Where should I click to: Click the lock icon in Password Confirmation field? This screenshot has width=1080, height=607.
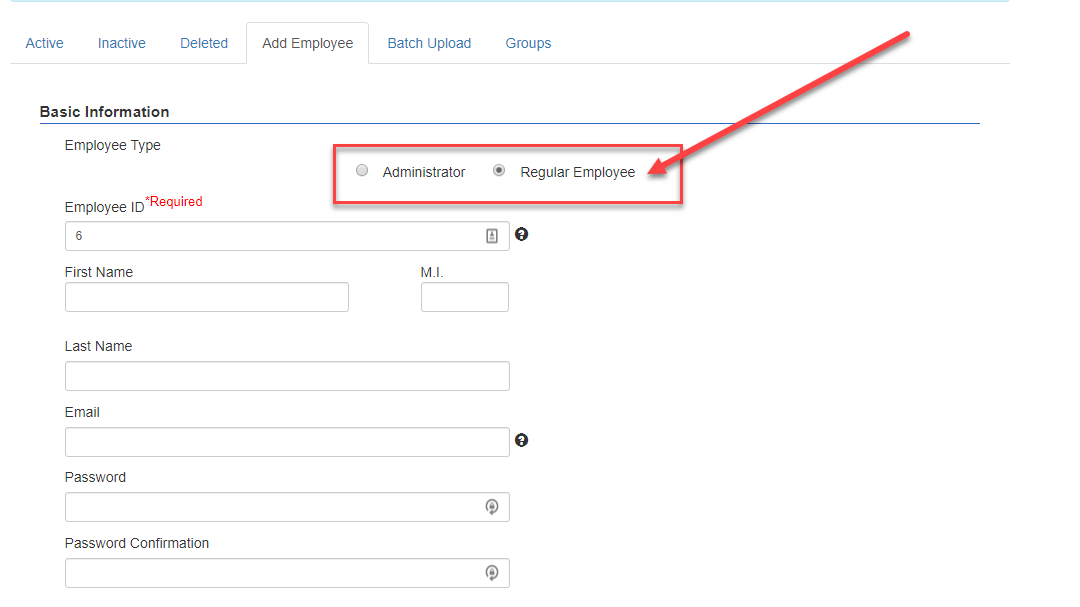tap(491, 572)
